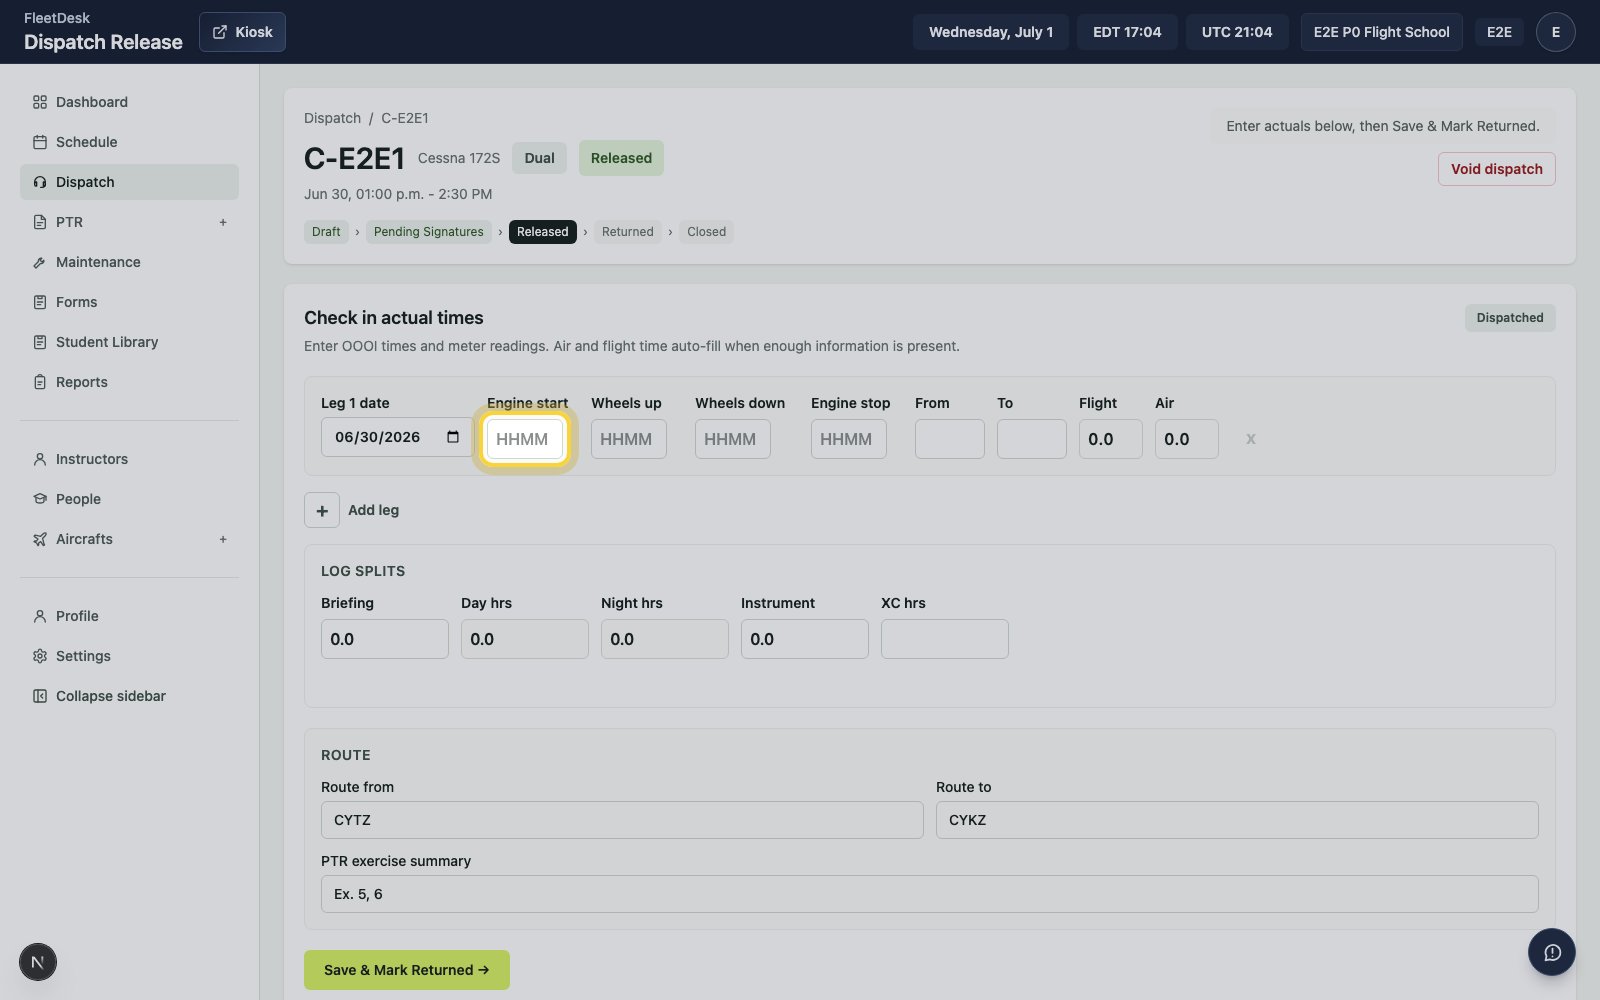Click the Dashboard grid icon
The image size is (1600, 1000).
(40, 102)
